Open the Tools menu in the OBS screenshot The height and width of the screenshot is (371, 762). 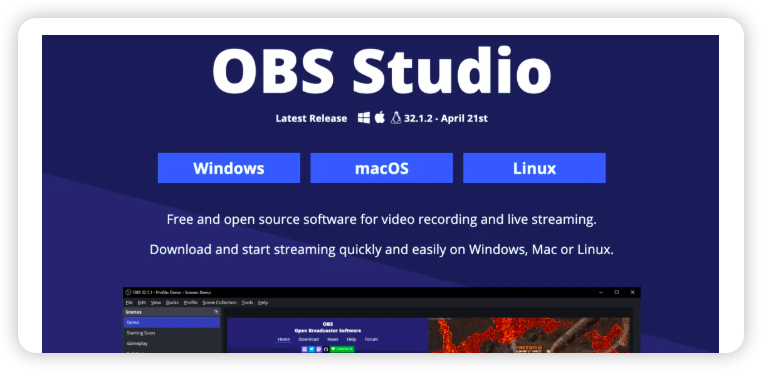click(247, 302)
